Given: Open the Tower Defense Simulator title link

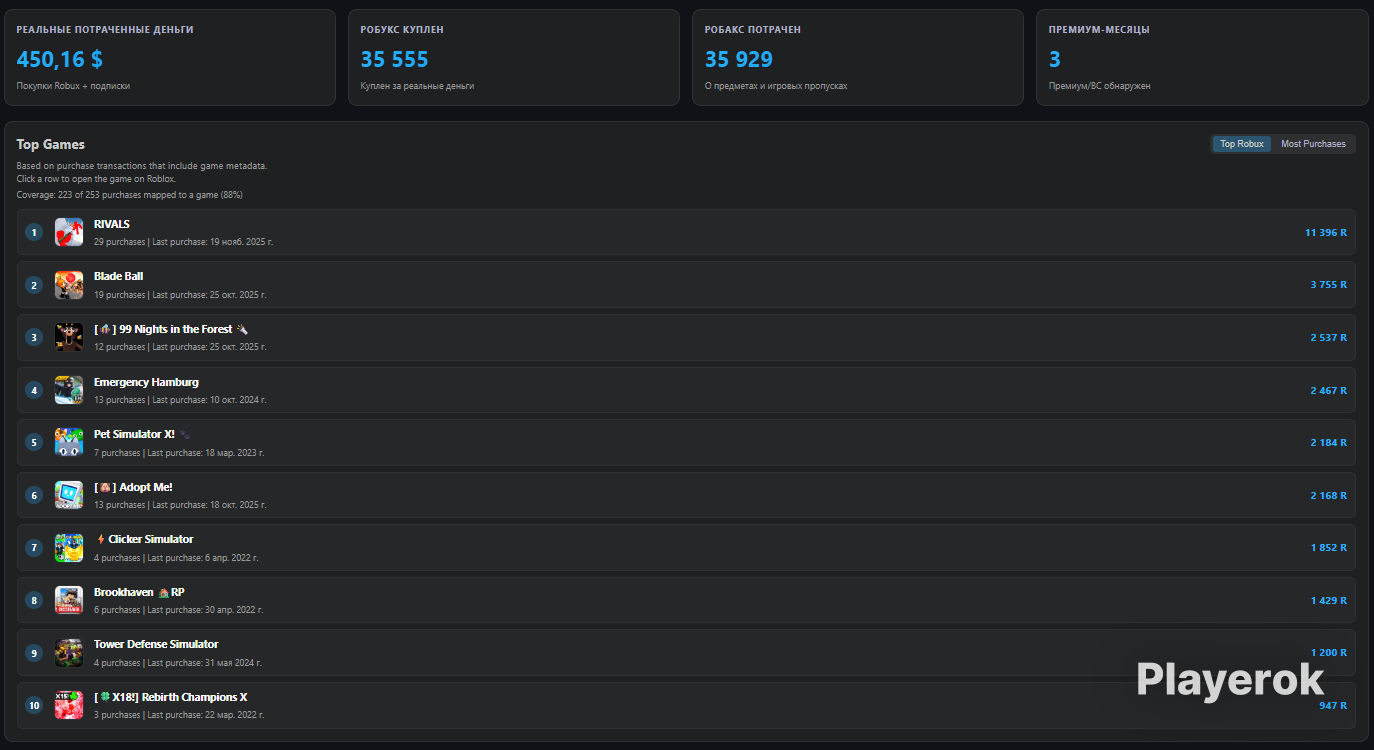Looking at the screenshot, I should (x=156, y=644).
